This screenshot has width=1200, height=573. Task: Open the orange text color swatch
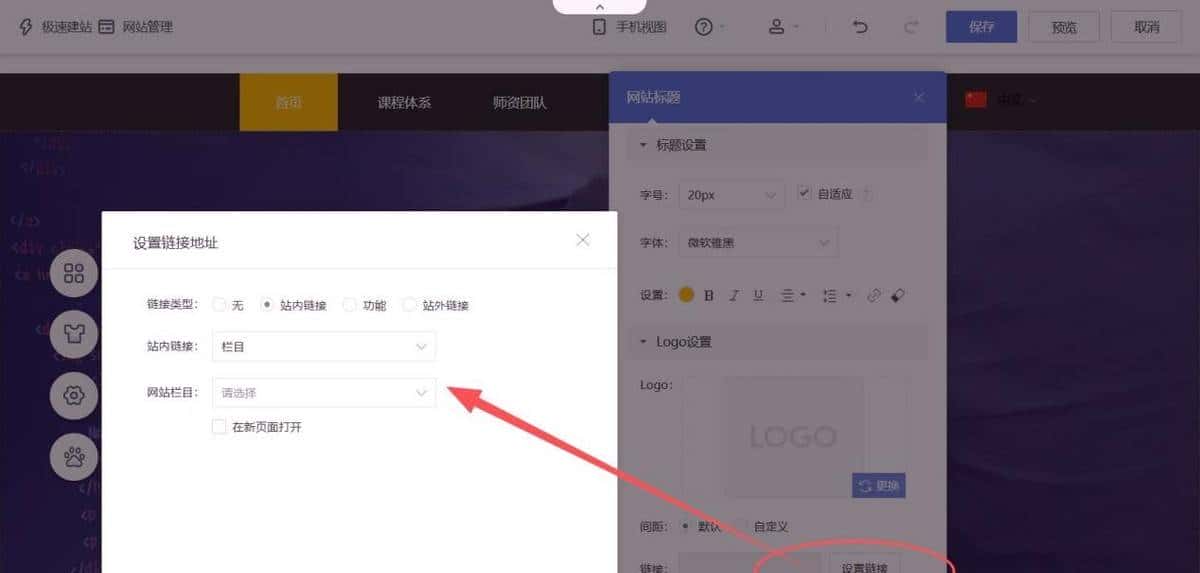pos(686,295)
